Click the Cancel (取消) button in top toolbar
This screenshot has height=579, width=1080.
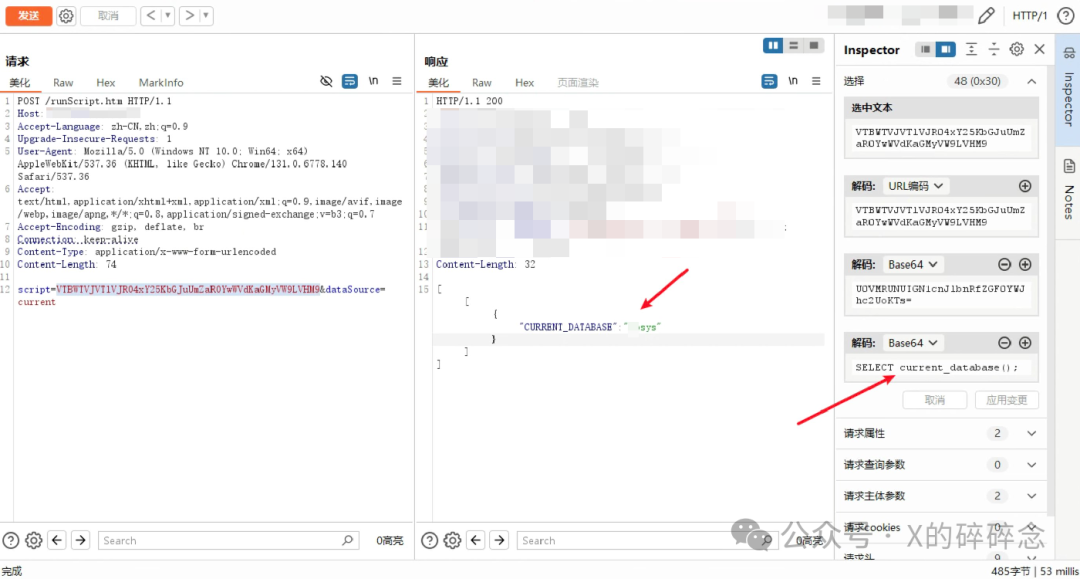[108, 15]
